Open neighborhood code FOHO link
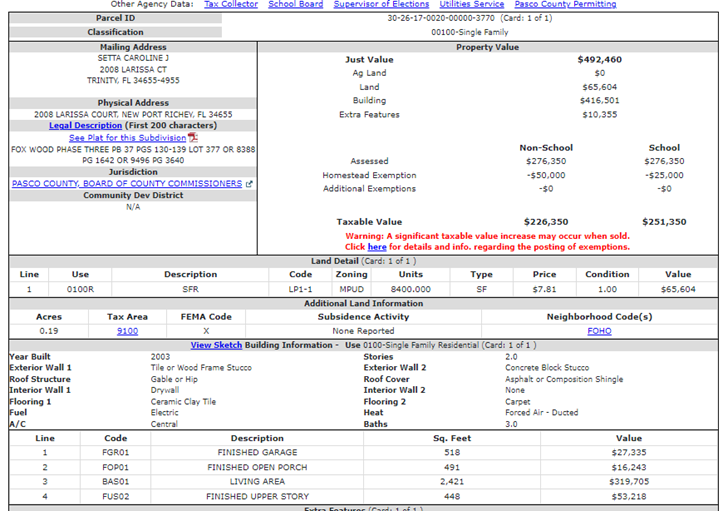The image size is (723, 511). (599, 331)
